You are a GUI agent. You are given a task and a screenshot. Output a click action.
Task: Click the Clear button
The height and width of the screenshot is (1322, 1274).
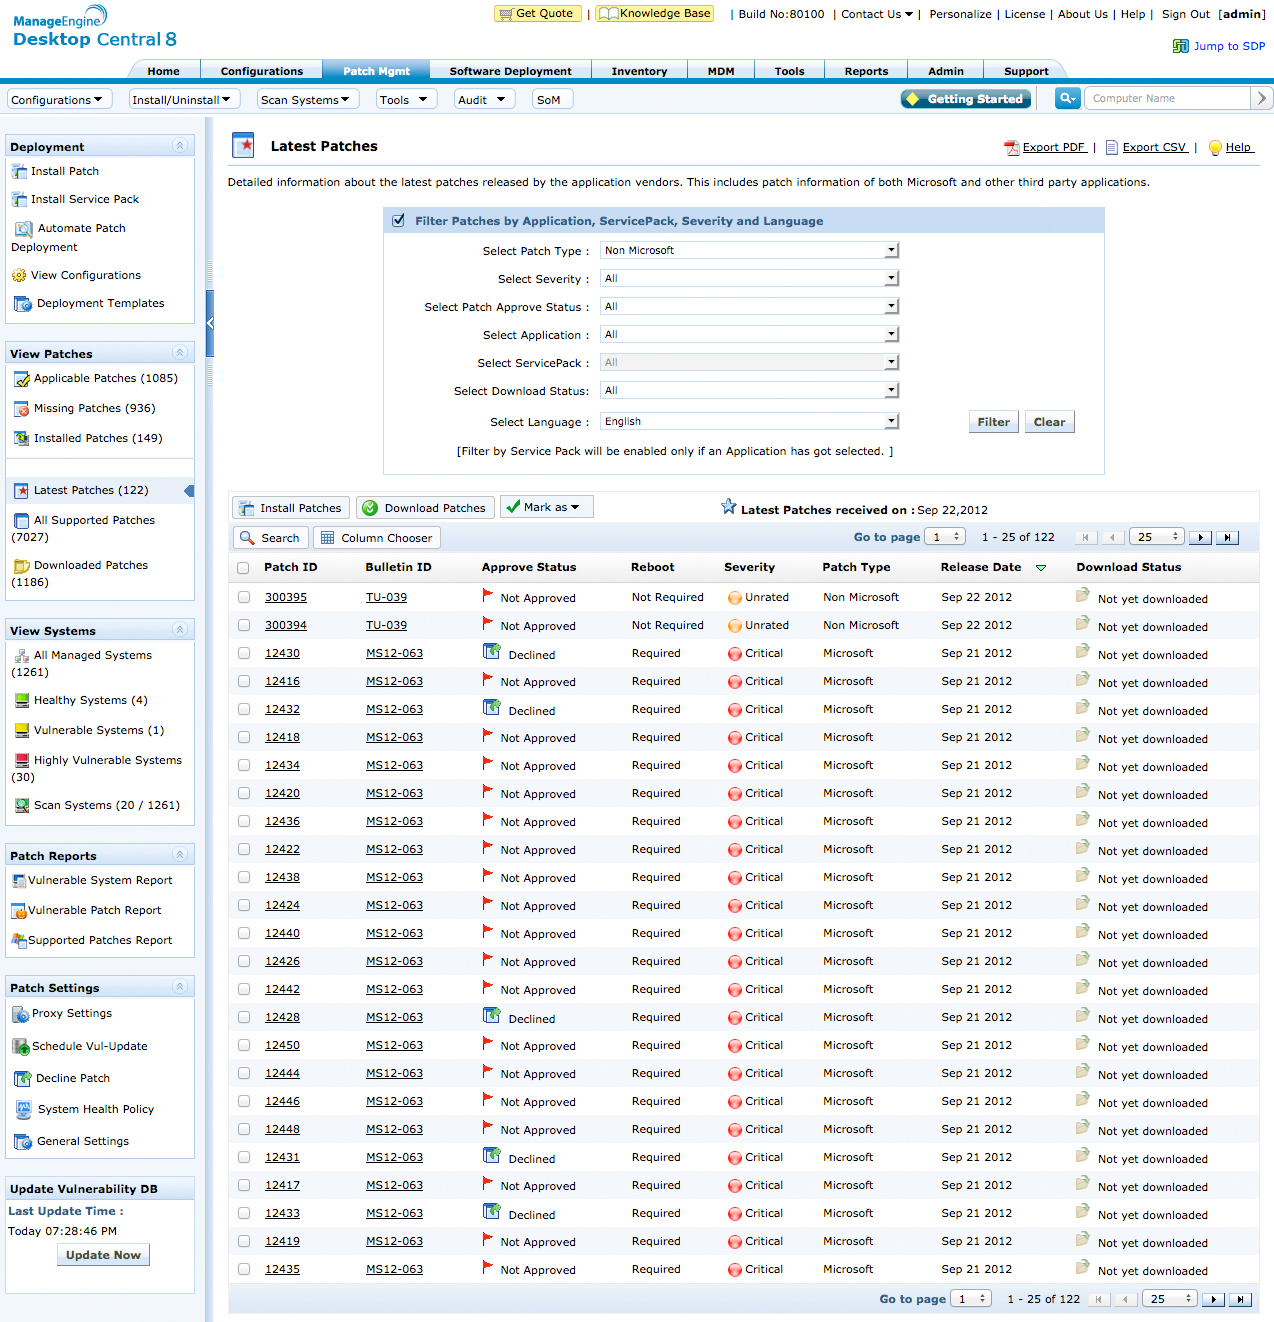point(1049,422)
